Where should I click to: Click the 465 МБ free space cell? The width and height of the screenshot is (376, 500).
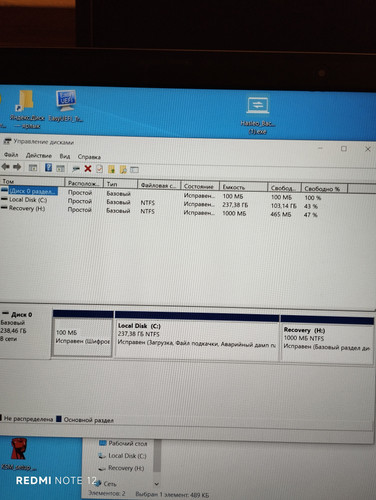tap(281, 215)
